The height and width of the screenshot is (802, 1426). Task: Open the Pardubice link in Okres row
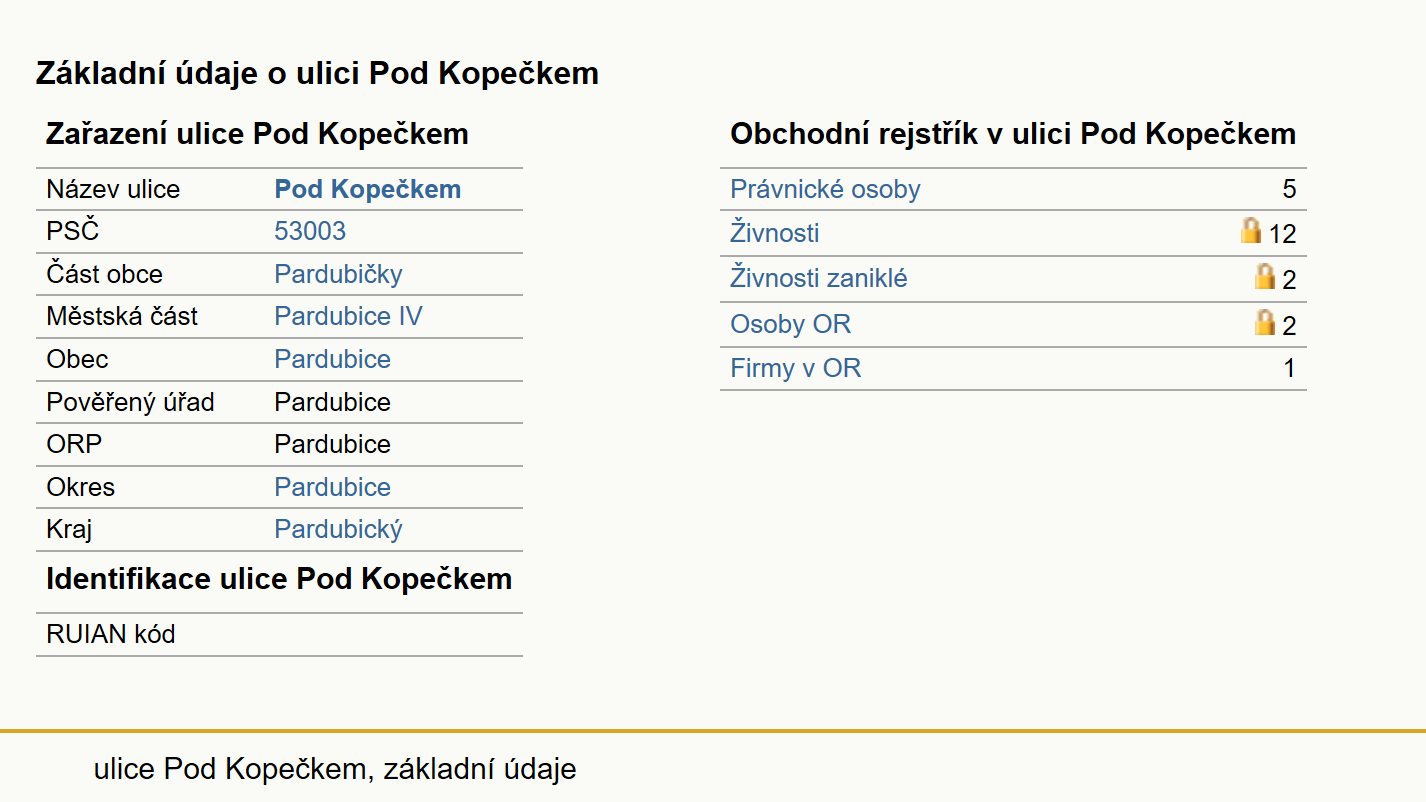coord(333,487)
